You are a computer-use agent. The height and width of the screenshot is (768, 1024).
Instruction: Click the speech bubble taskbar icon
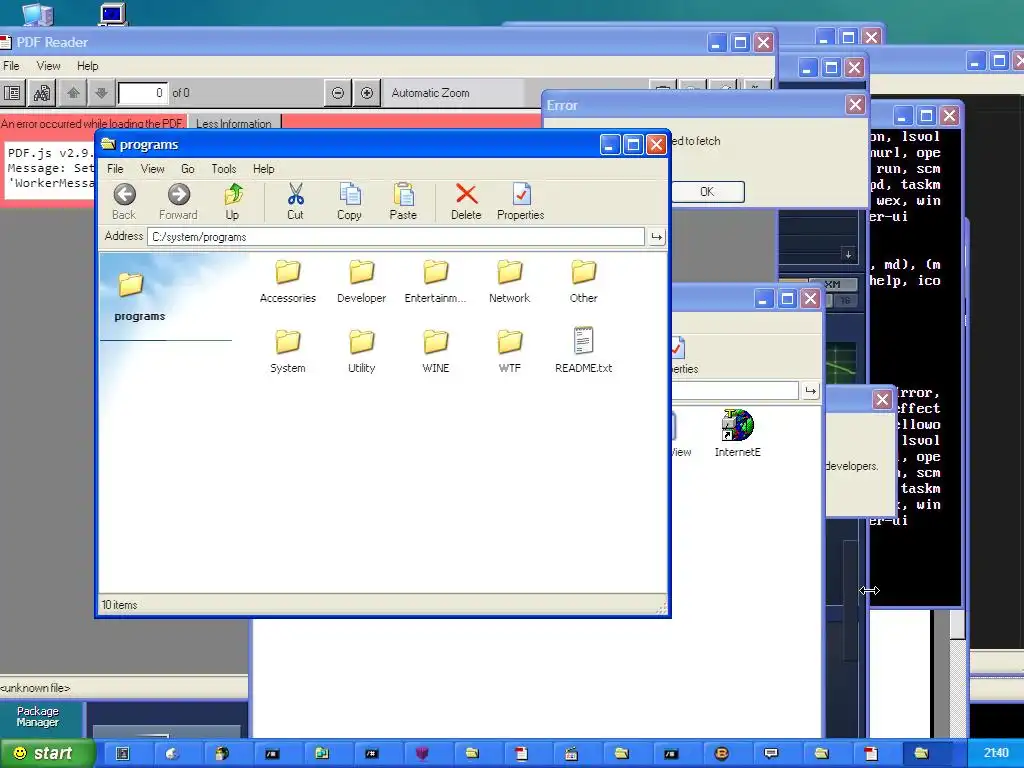pyautogui.click(x=771, y=754)
